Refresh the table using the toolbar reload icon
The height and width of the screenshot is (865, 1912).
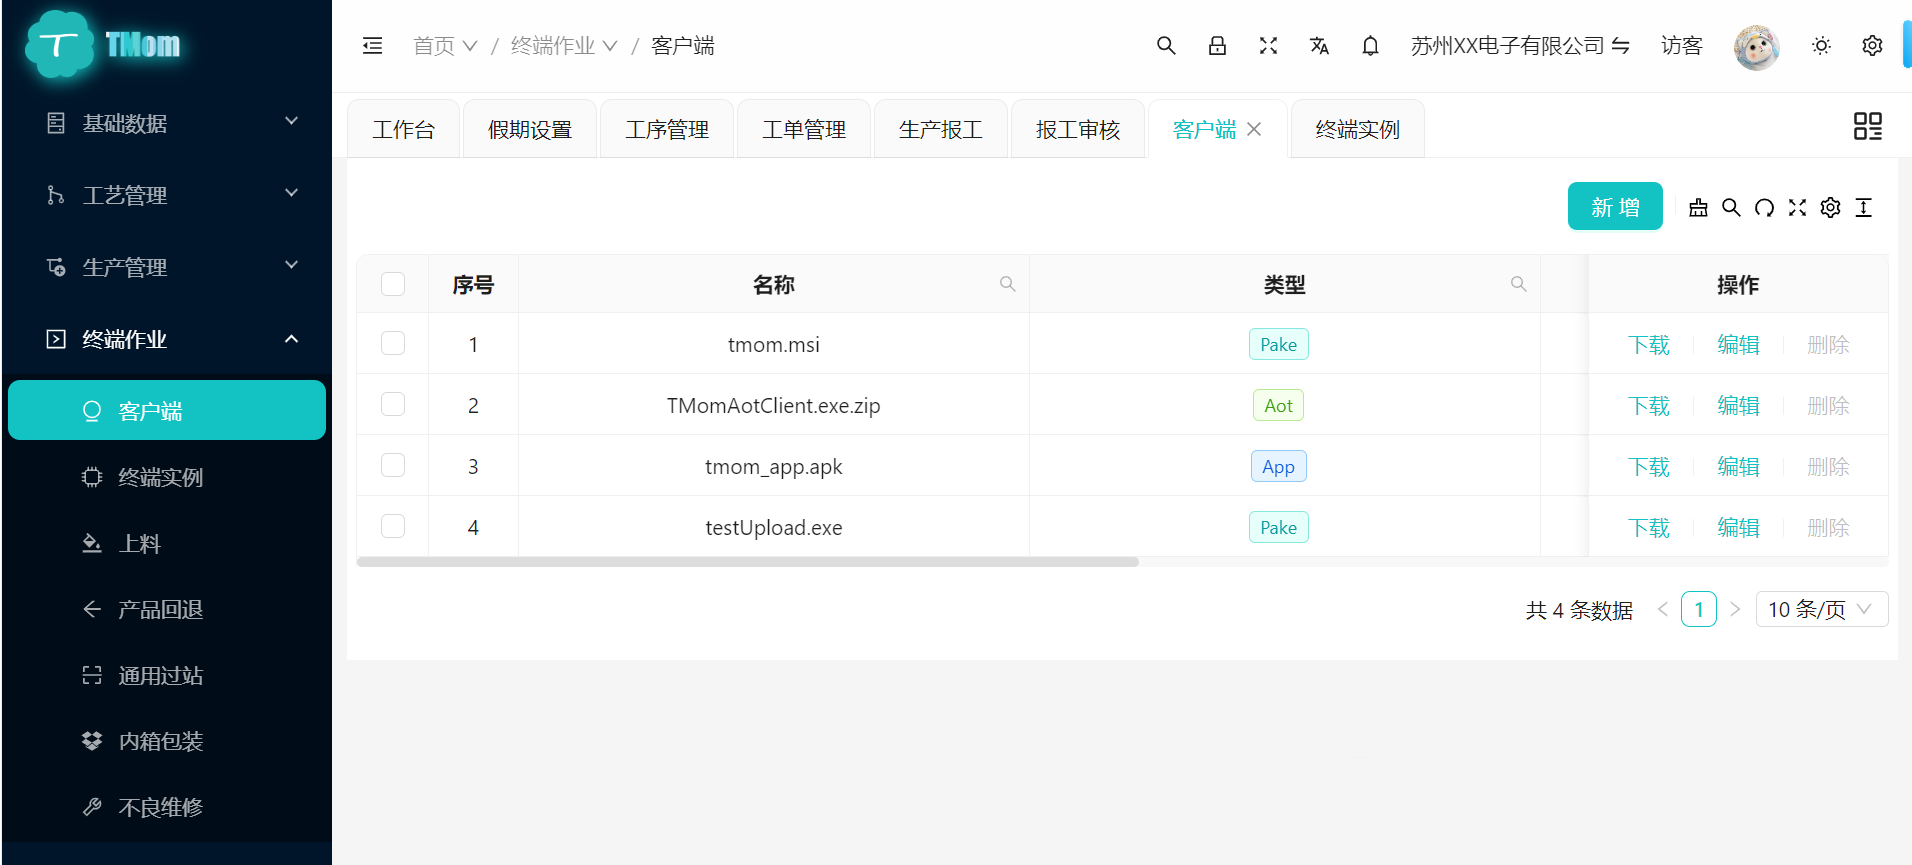(x=1764, y=207)
